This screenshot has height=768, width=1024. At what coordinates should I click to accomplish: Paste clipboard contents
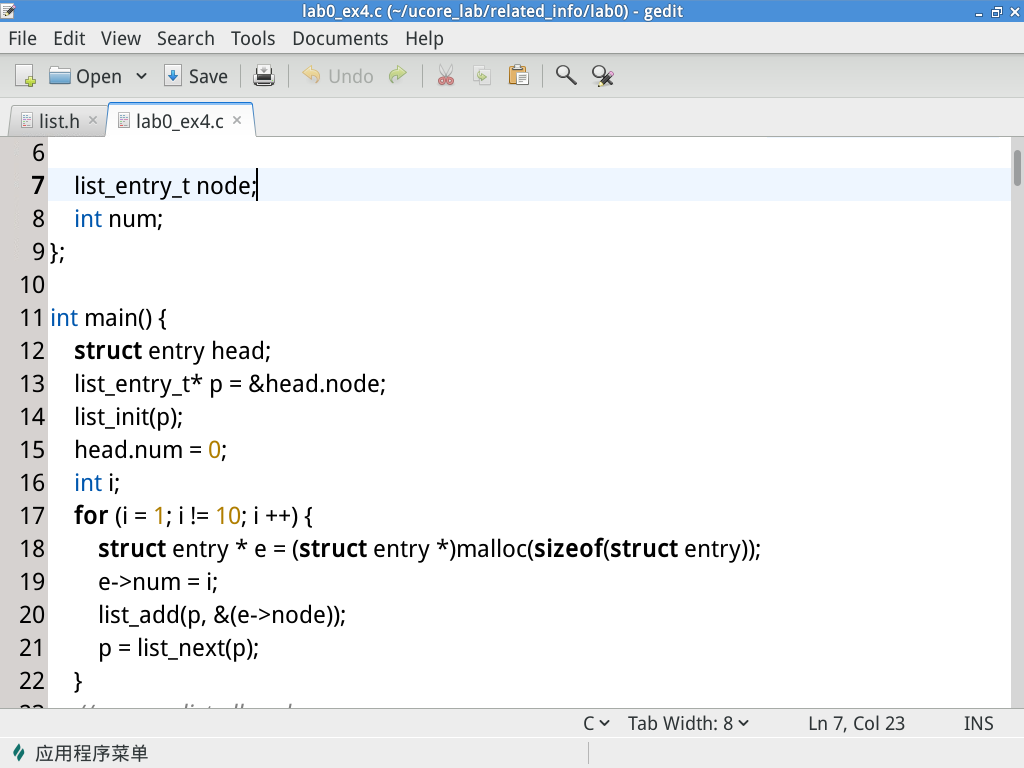(x=518, y=75)
